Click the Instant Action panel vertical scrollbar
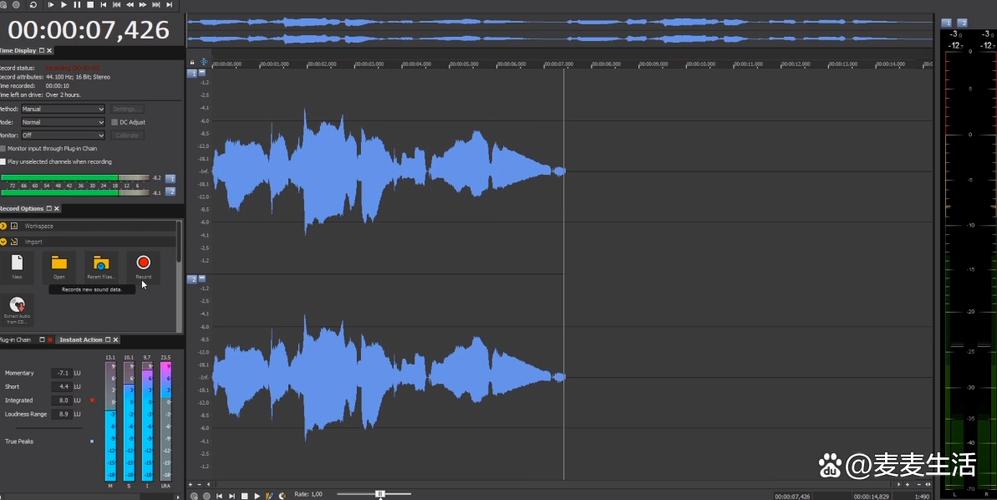Image resolution: width=997 pixels, height=500 pixels. (x=179, y=275)
